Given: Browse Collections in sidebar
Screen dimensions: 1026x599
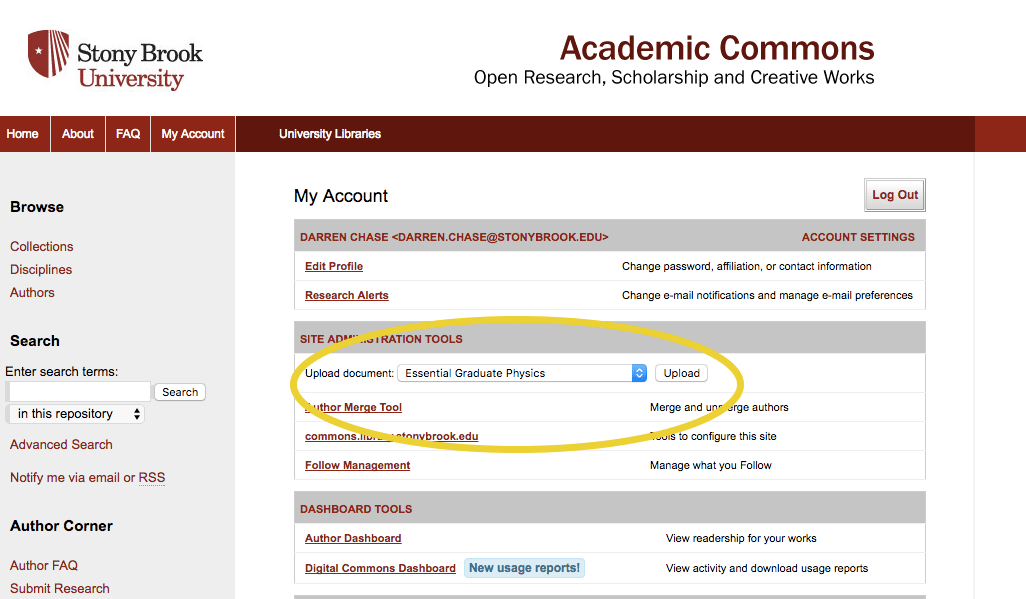Looking at the screenshot, I should (x=41, y=246).
